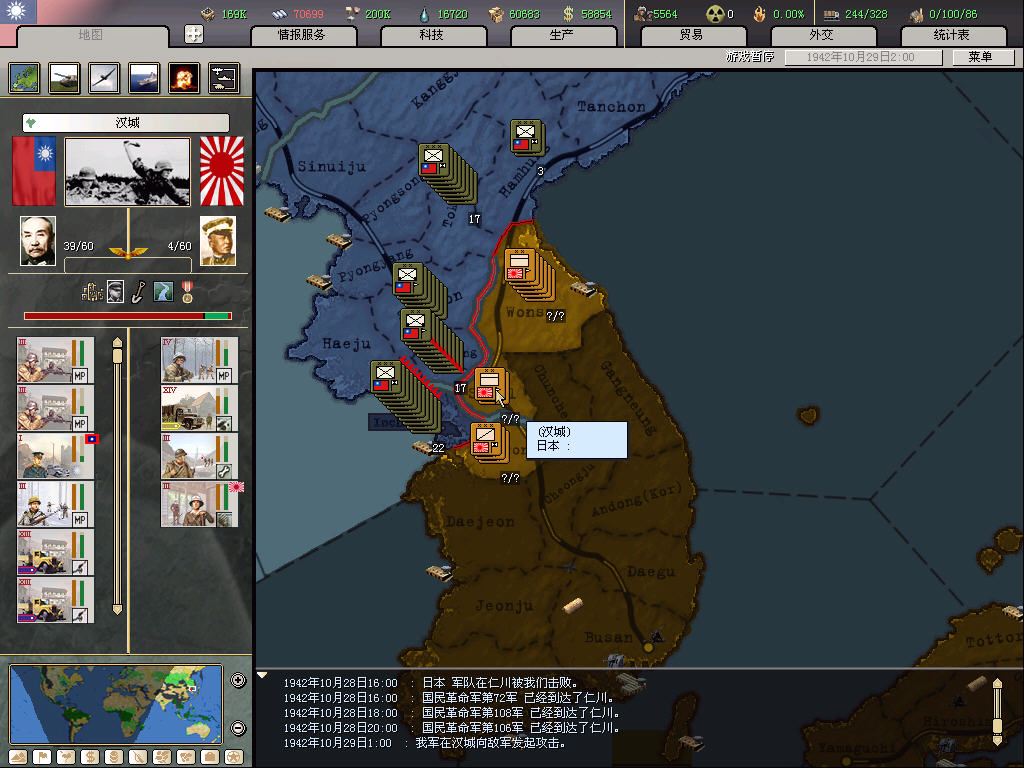Open the 科技 tab

[x=432, y=35]
